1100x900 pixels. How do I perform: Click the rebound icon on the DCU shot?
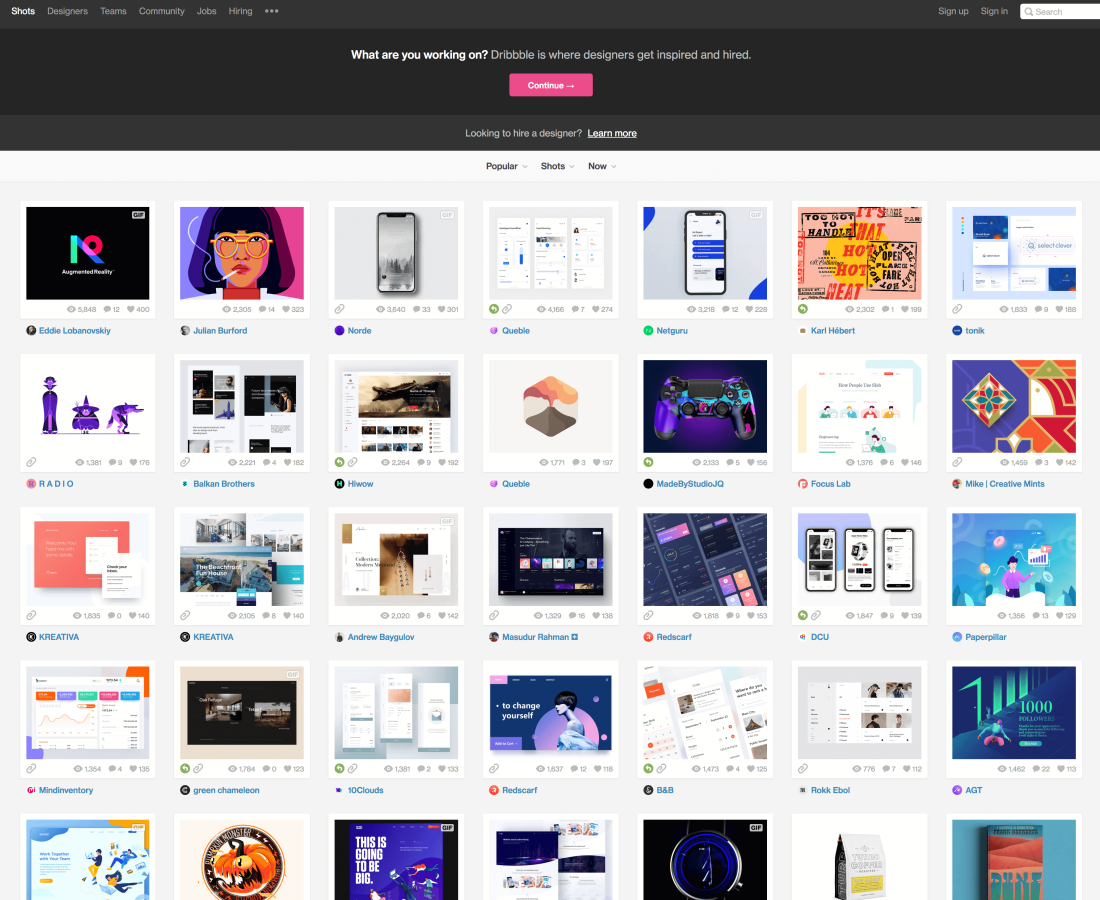pyautogui.click(x=803, y=615)
